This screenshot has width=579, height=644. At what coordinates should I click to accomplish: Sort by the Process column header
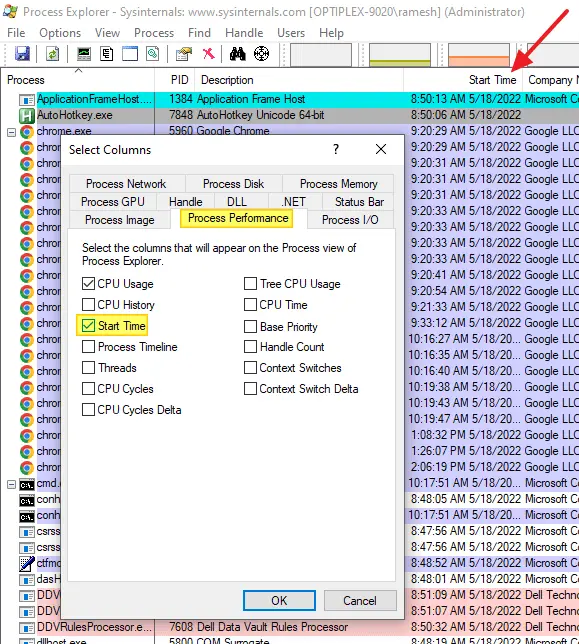pyautogui.click(x=78, y=80)
